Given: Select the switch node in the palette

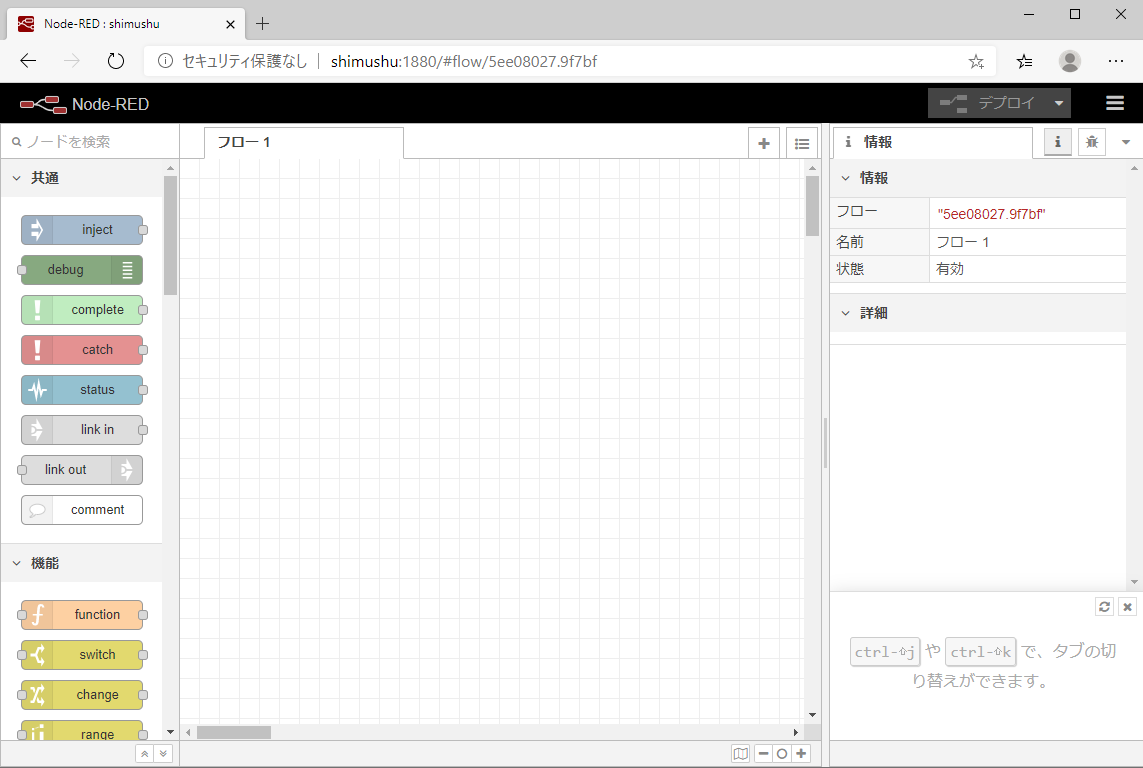Looking at the screenshot, I should [x=82, y=655].
